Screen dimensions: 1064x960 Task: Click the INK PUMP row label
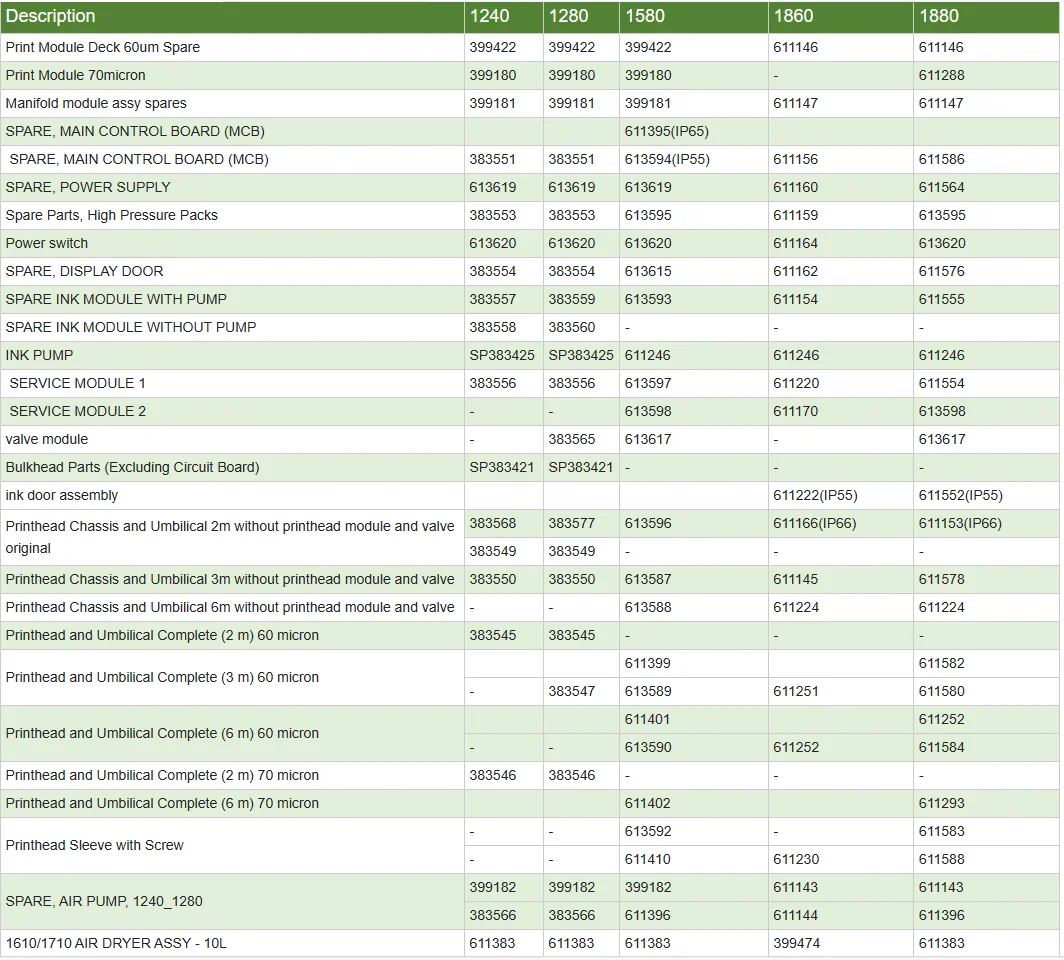pos(40,355)
